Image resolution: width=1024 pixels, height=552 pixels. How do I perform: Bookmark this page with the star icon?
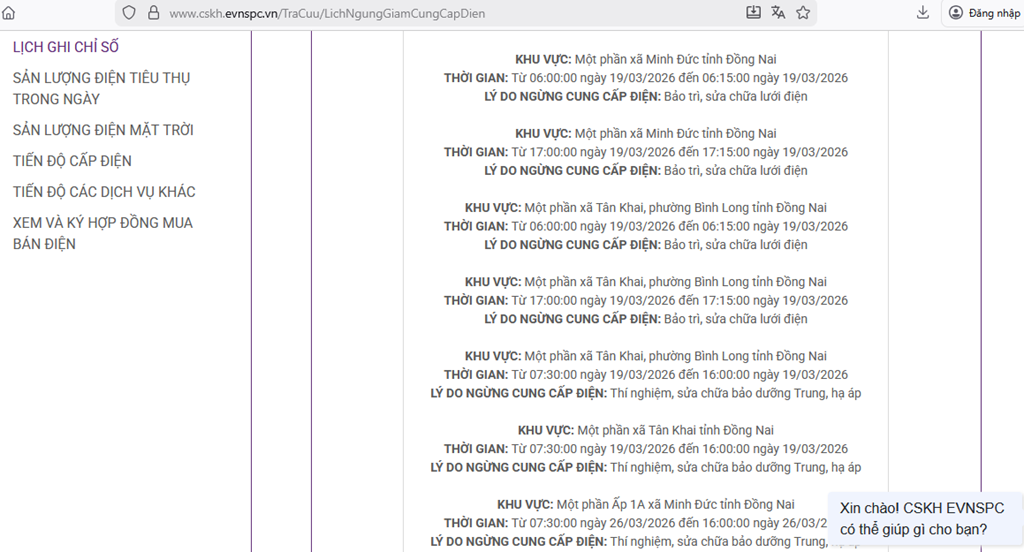804,13
